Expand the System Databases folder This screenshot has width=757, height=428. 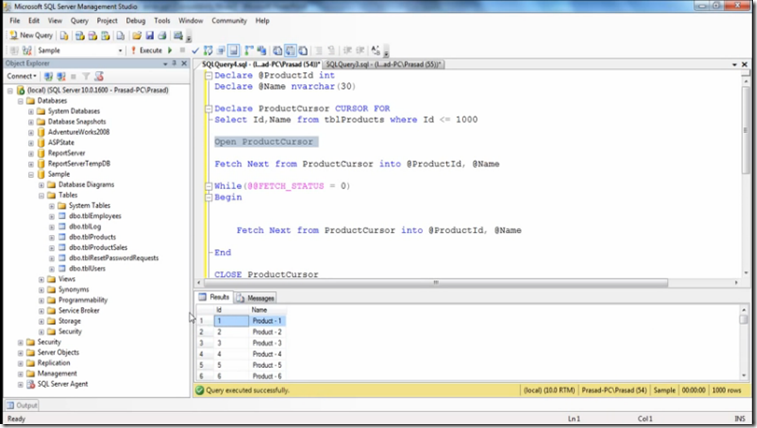[31, 111]
